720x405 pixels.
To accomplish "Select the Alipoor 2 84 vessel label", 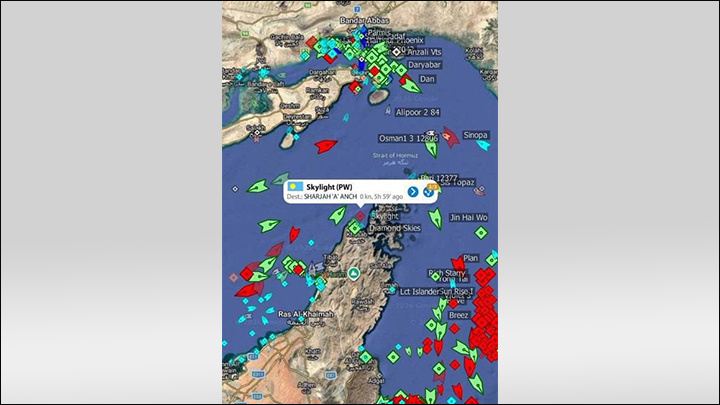I will 417,112.
